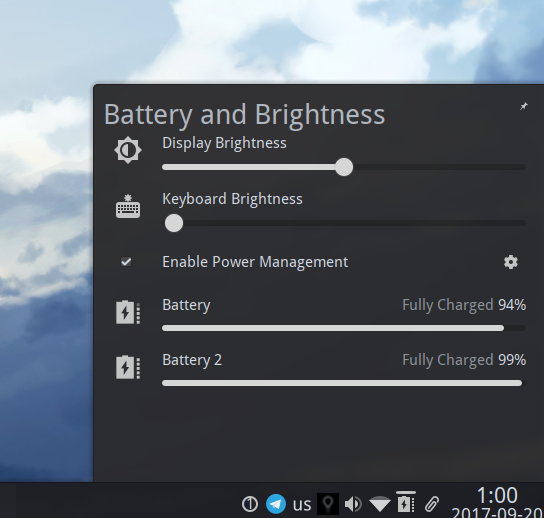Screen dimensions: 544x518
Task: Open the Wi-Fi network tray icon
Action: click(380, 504)
